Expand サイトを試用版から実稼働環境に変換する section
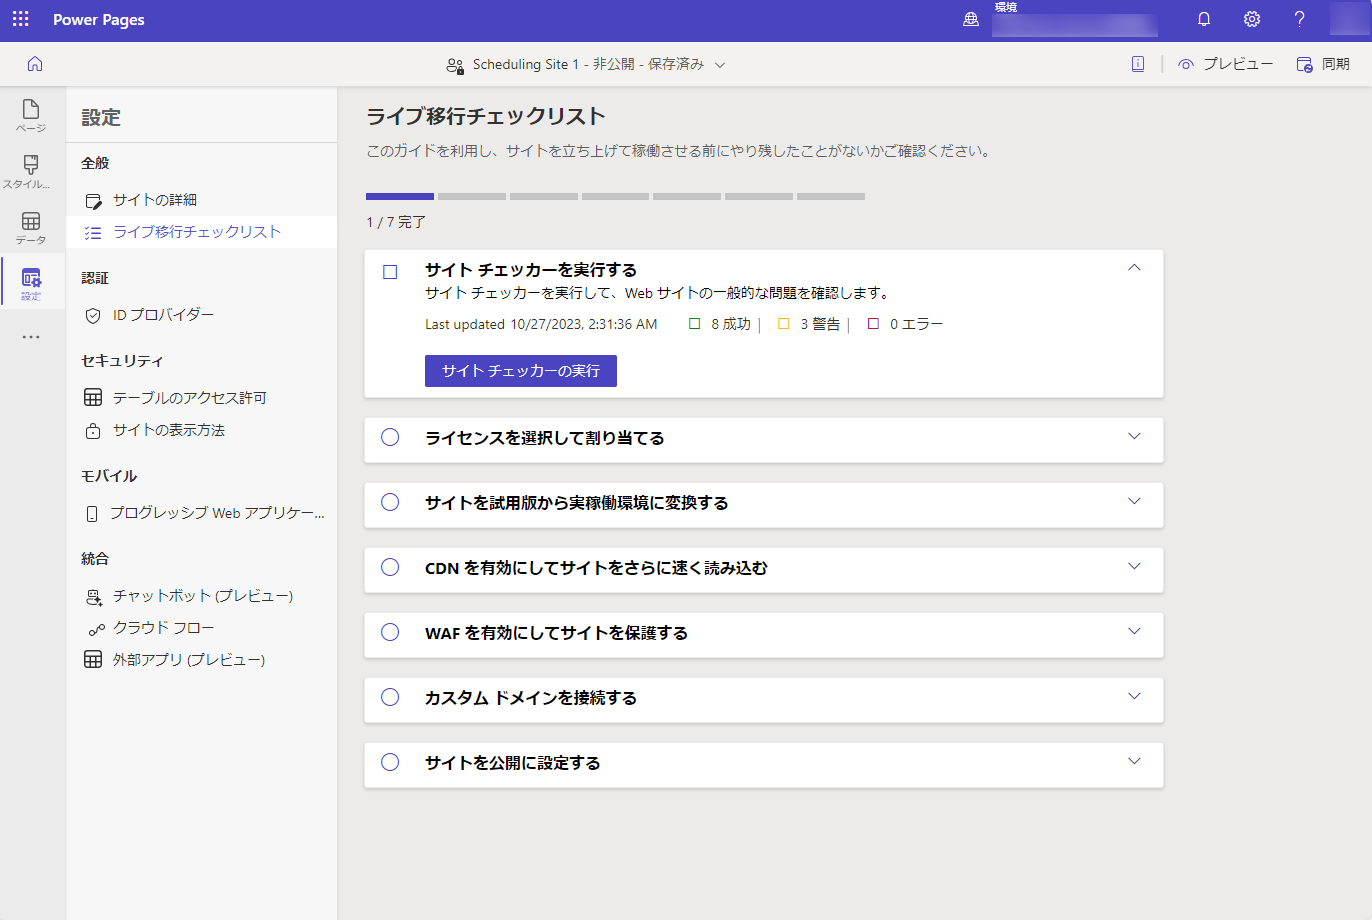The height and width of the screenshot is (920, 1372). point(1134,501)
